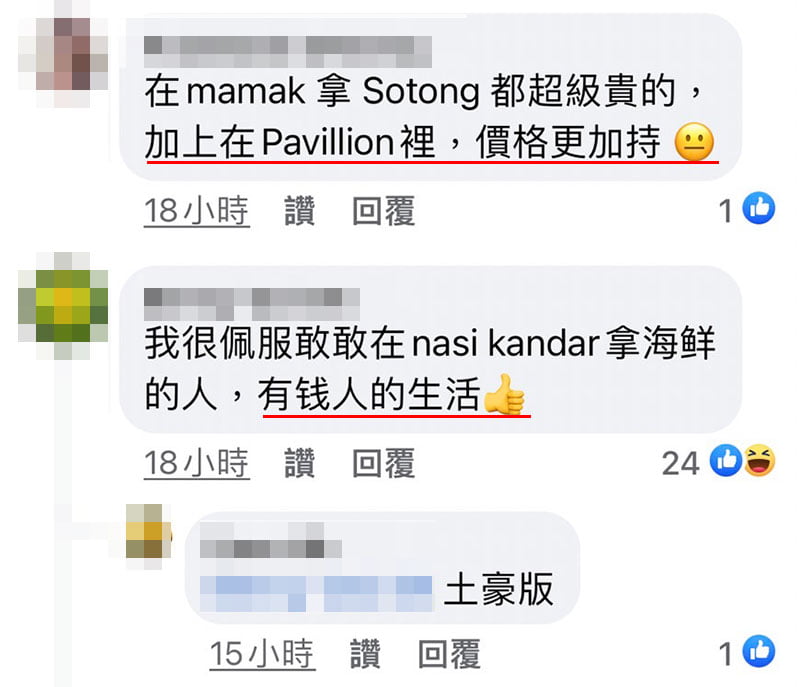
Task: Open 18小時 timestamp of the Sotong comment
Action: coord(197,211)
